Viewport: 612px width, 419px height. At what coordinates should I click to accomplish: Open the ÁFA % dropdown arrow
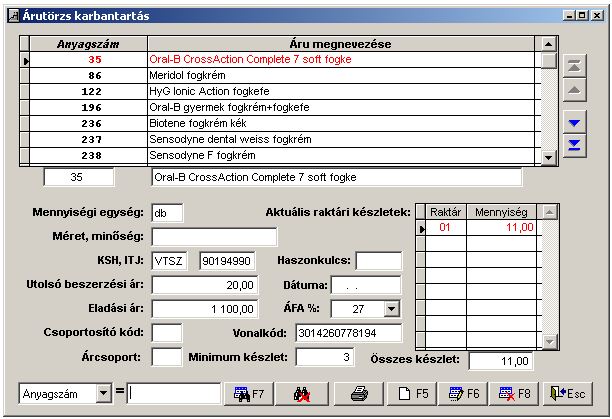(391, 309)
